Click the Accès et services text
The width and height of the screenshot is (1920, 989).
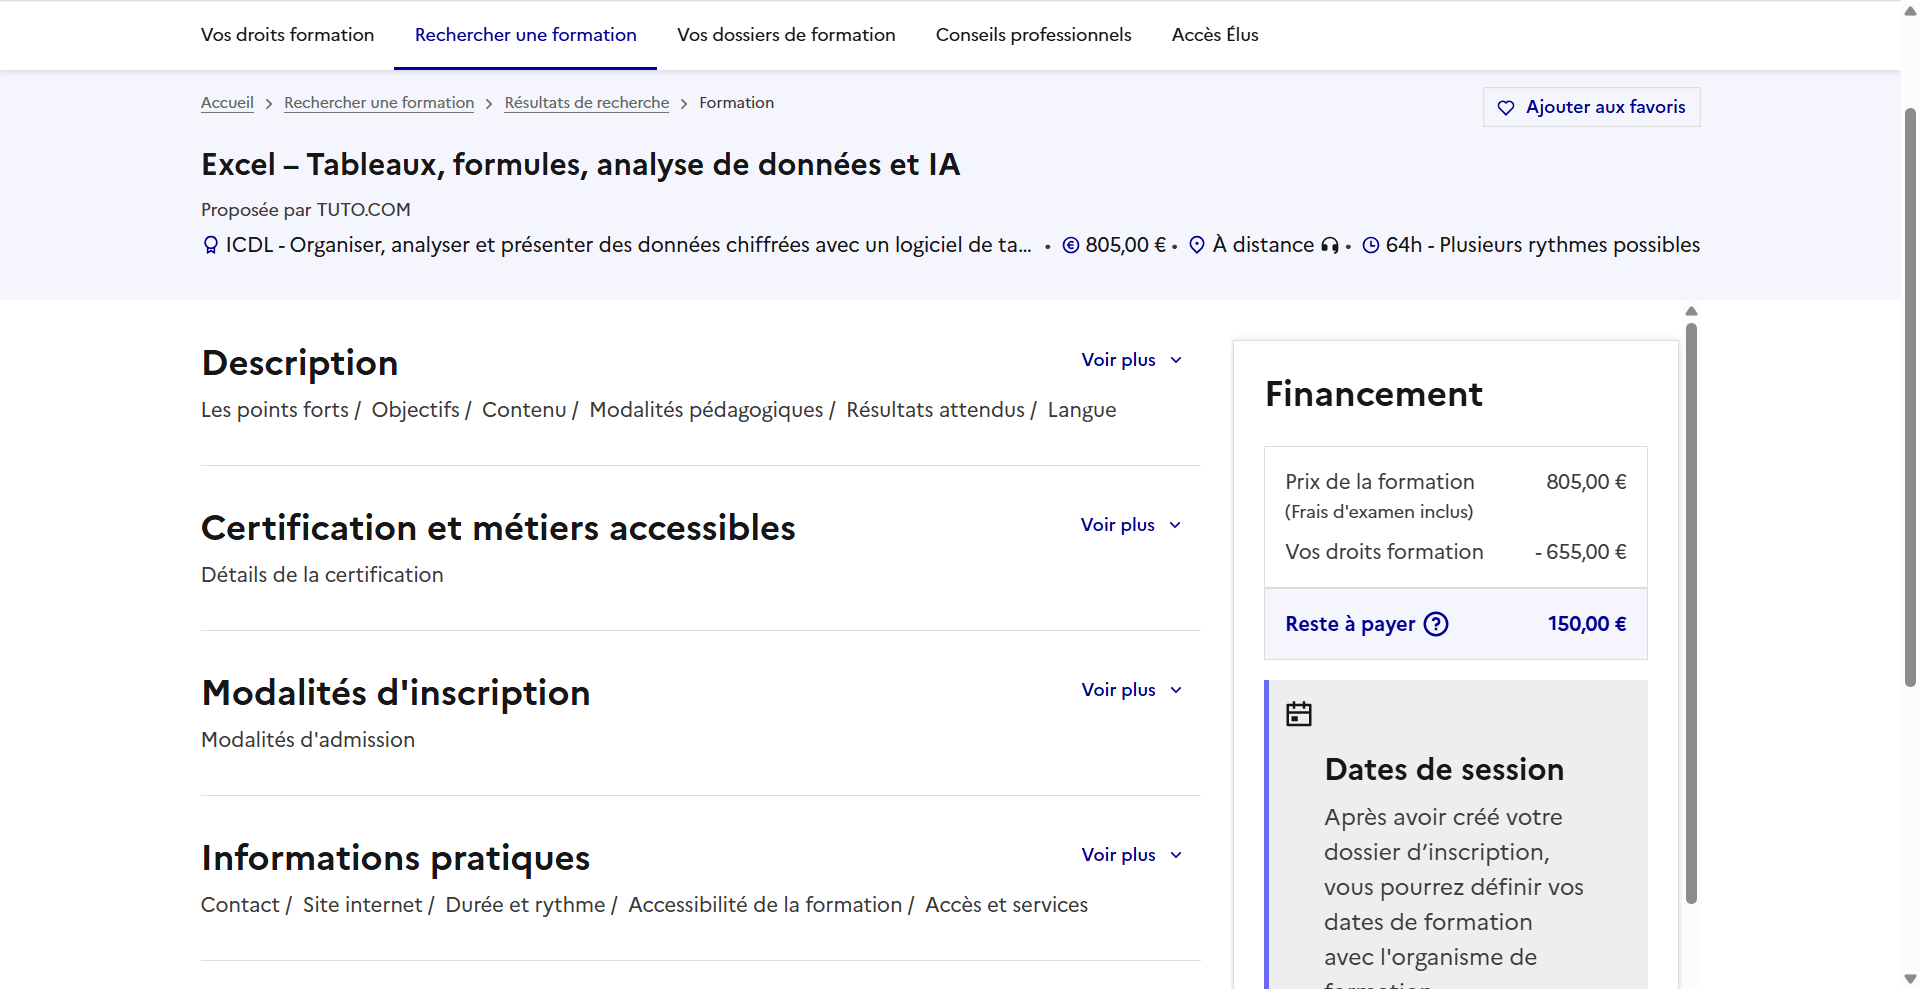pyautogui.click(x=1006, y=905)
